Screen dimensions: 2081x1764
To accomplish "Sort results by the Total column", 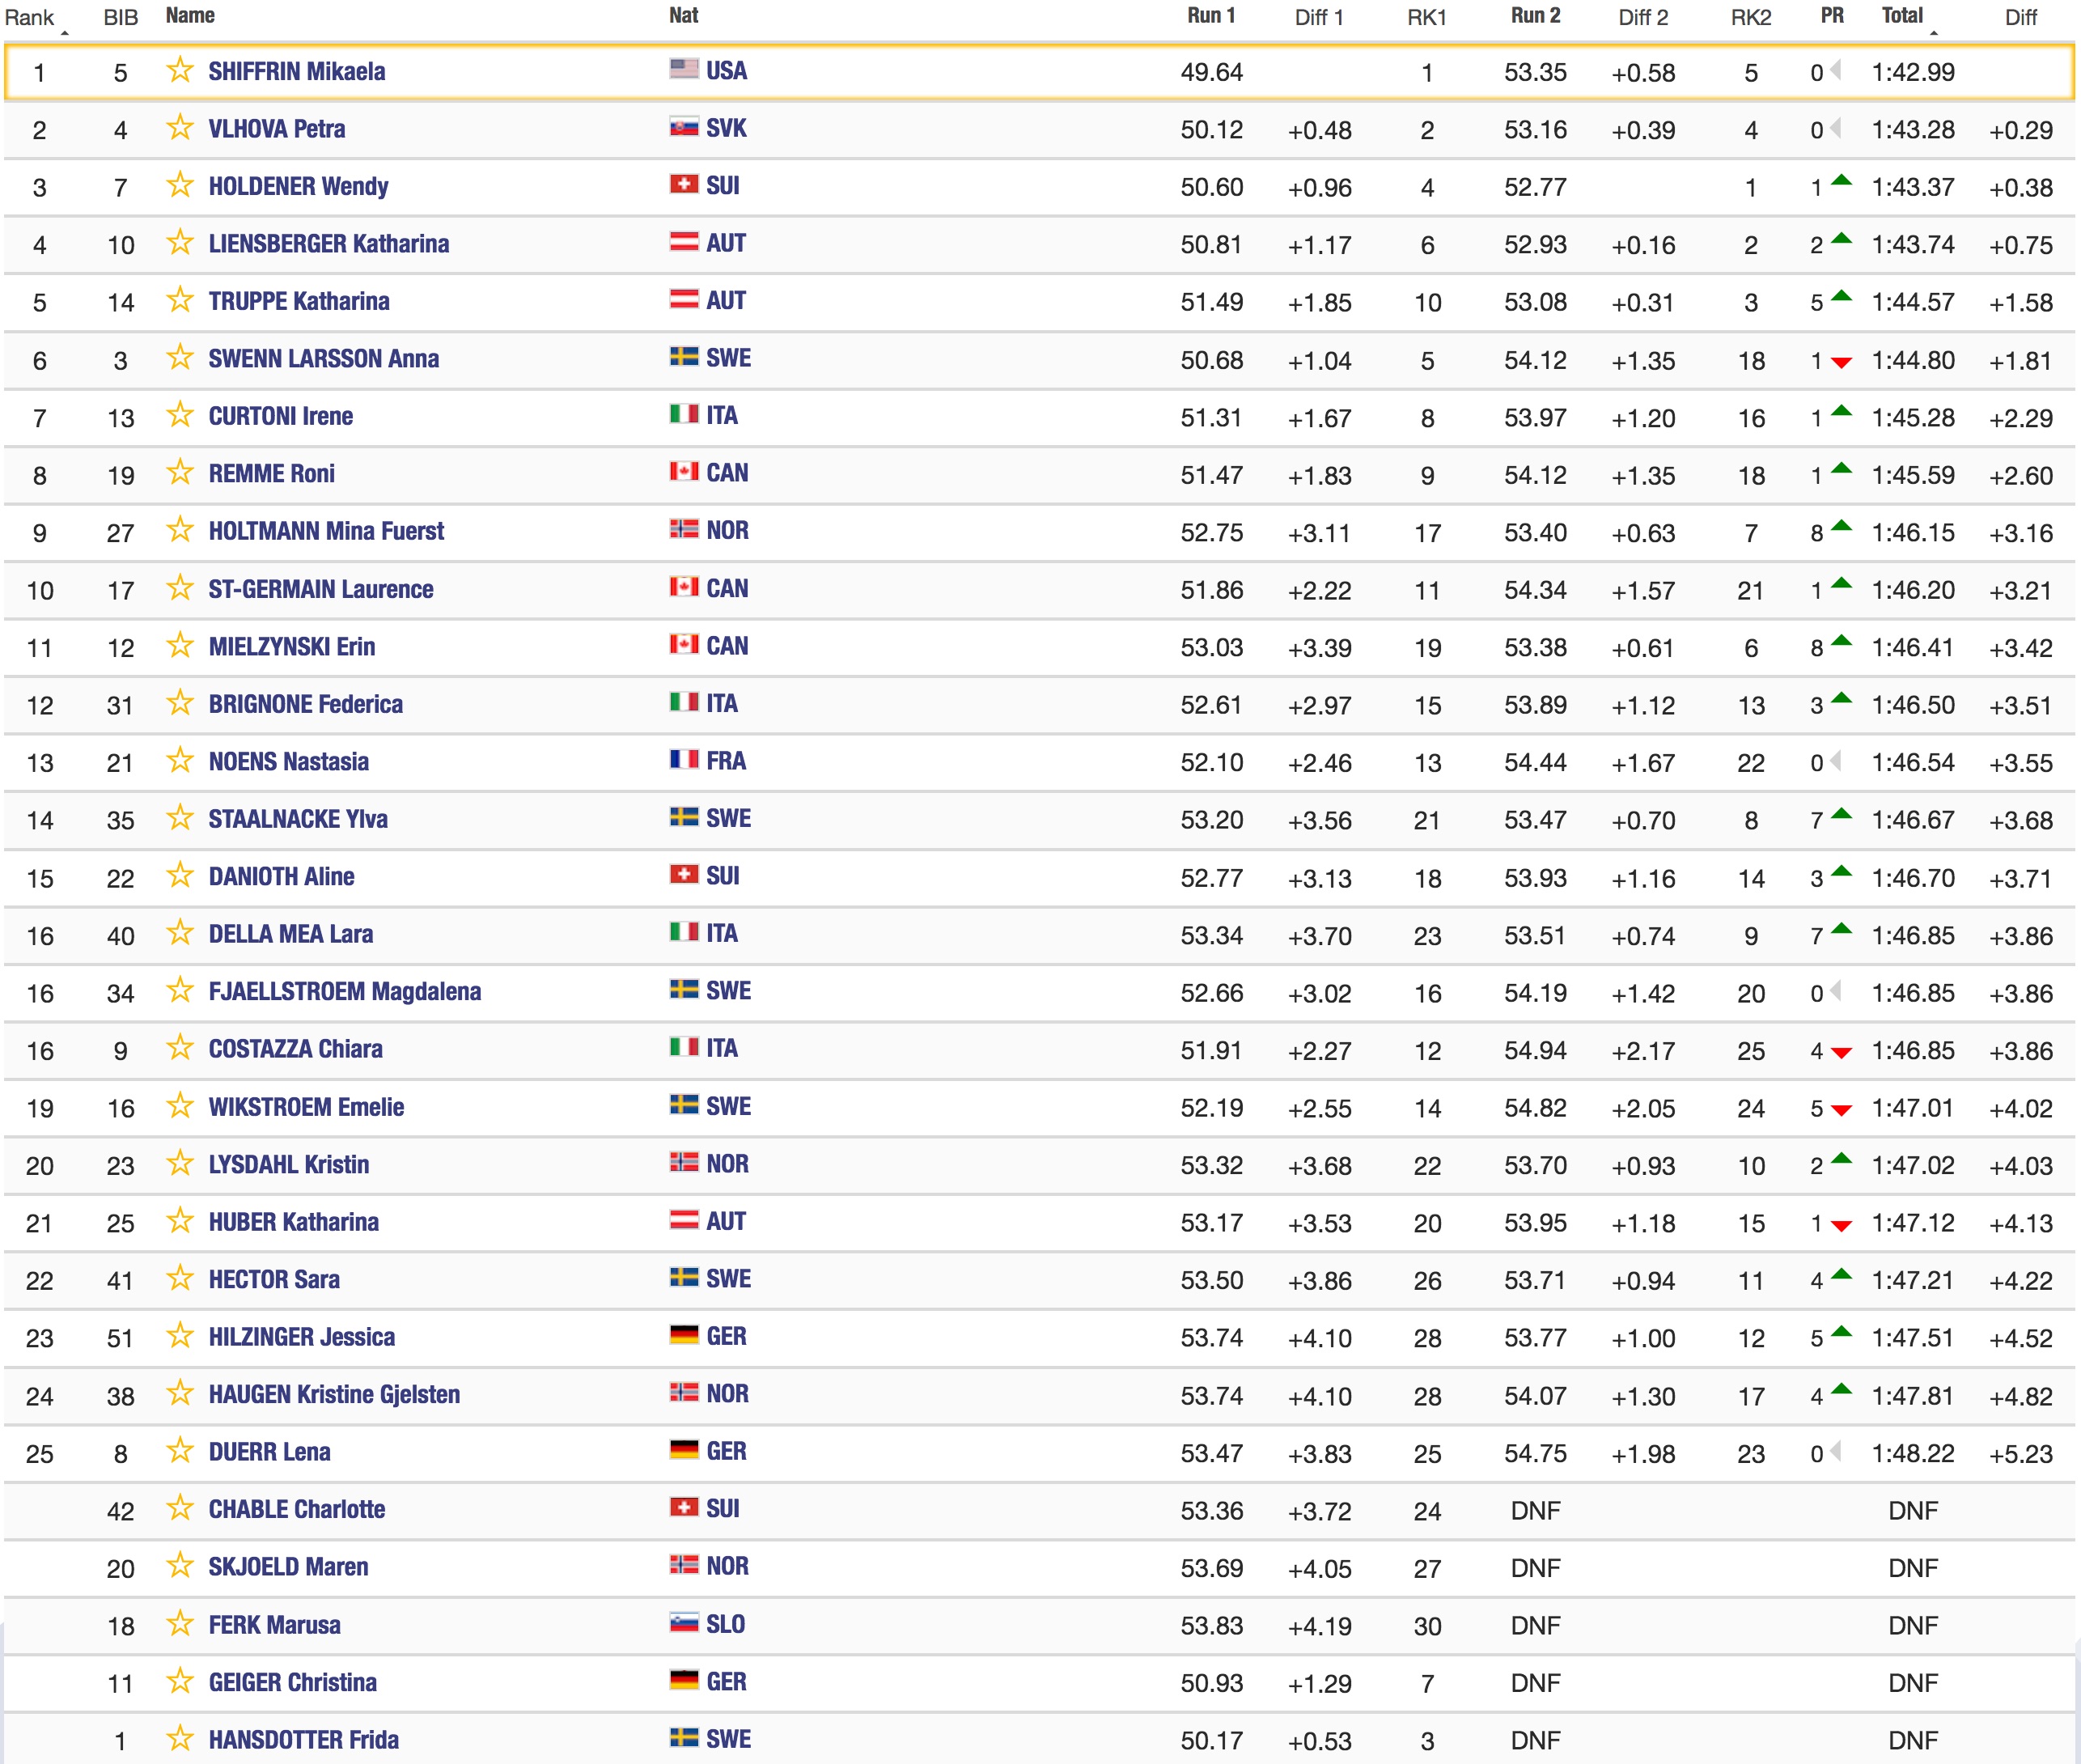I will [1902, 15].
